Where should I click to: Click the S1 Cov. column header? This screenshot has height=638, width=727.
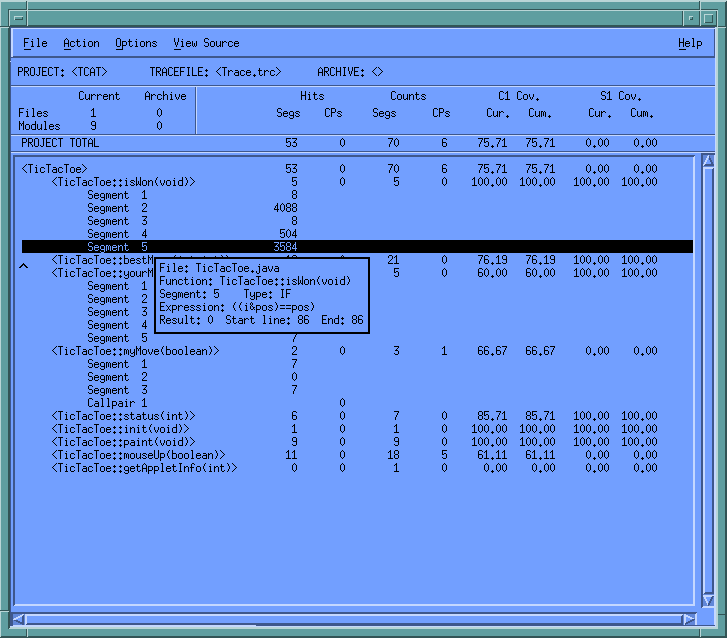pyautogui.click(x=621, y=96)
